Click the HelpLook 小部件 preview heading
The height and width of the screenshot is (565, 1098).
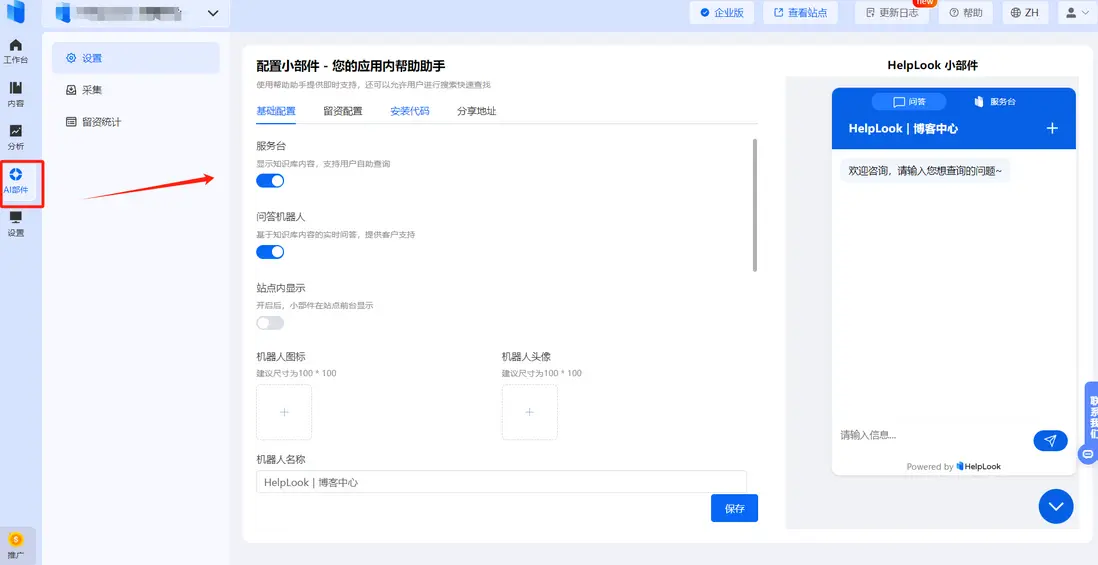coord(932,65)
